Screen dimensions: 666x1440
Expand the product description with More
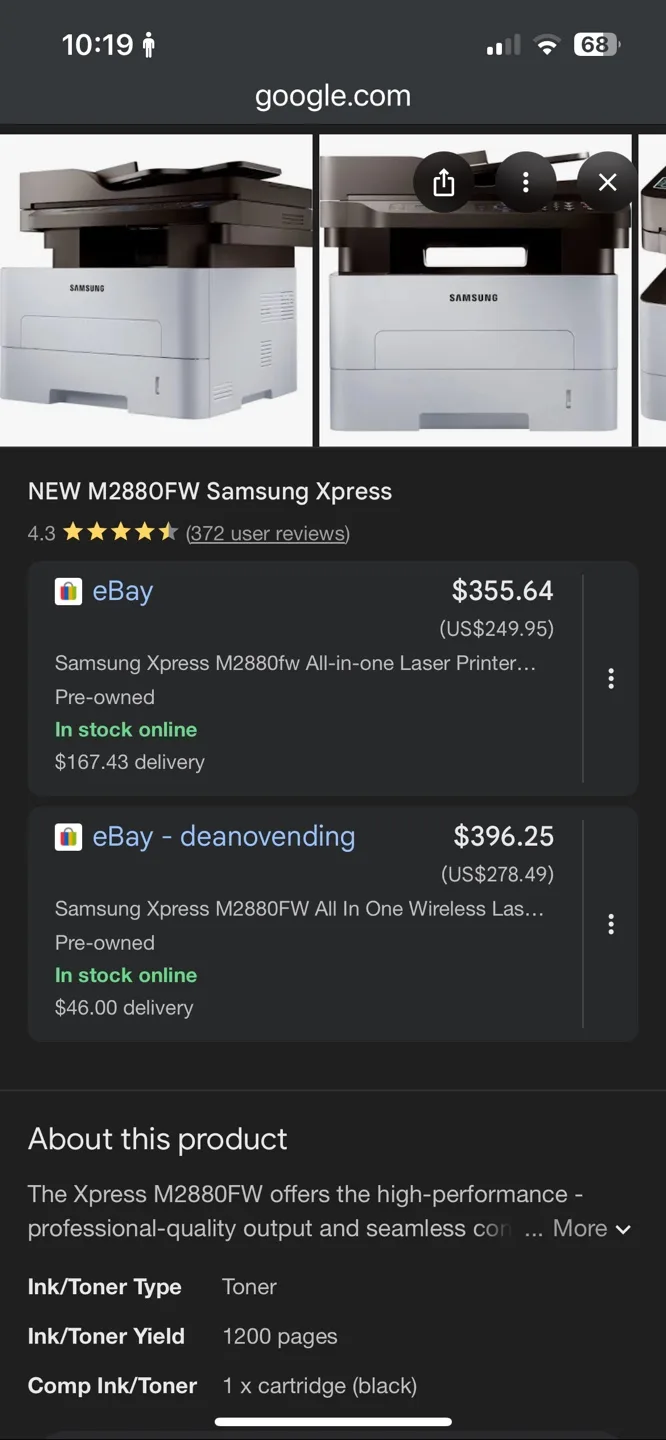coord(580,1228)
